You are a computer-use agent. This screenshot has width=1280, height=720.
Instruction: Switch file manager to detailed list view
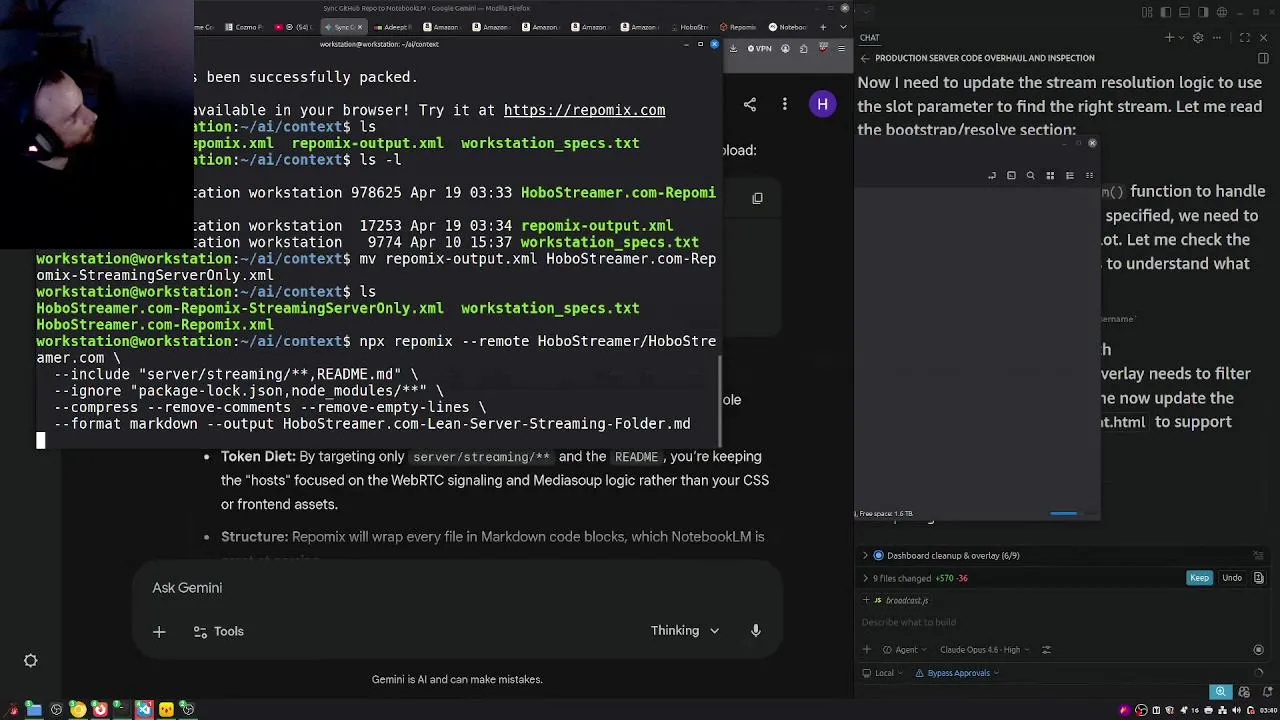(x=1070, y=176)
